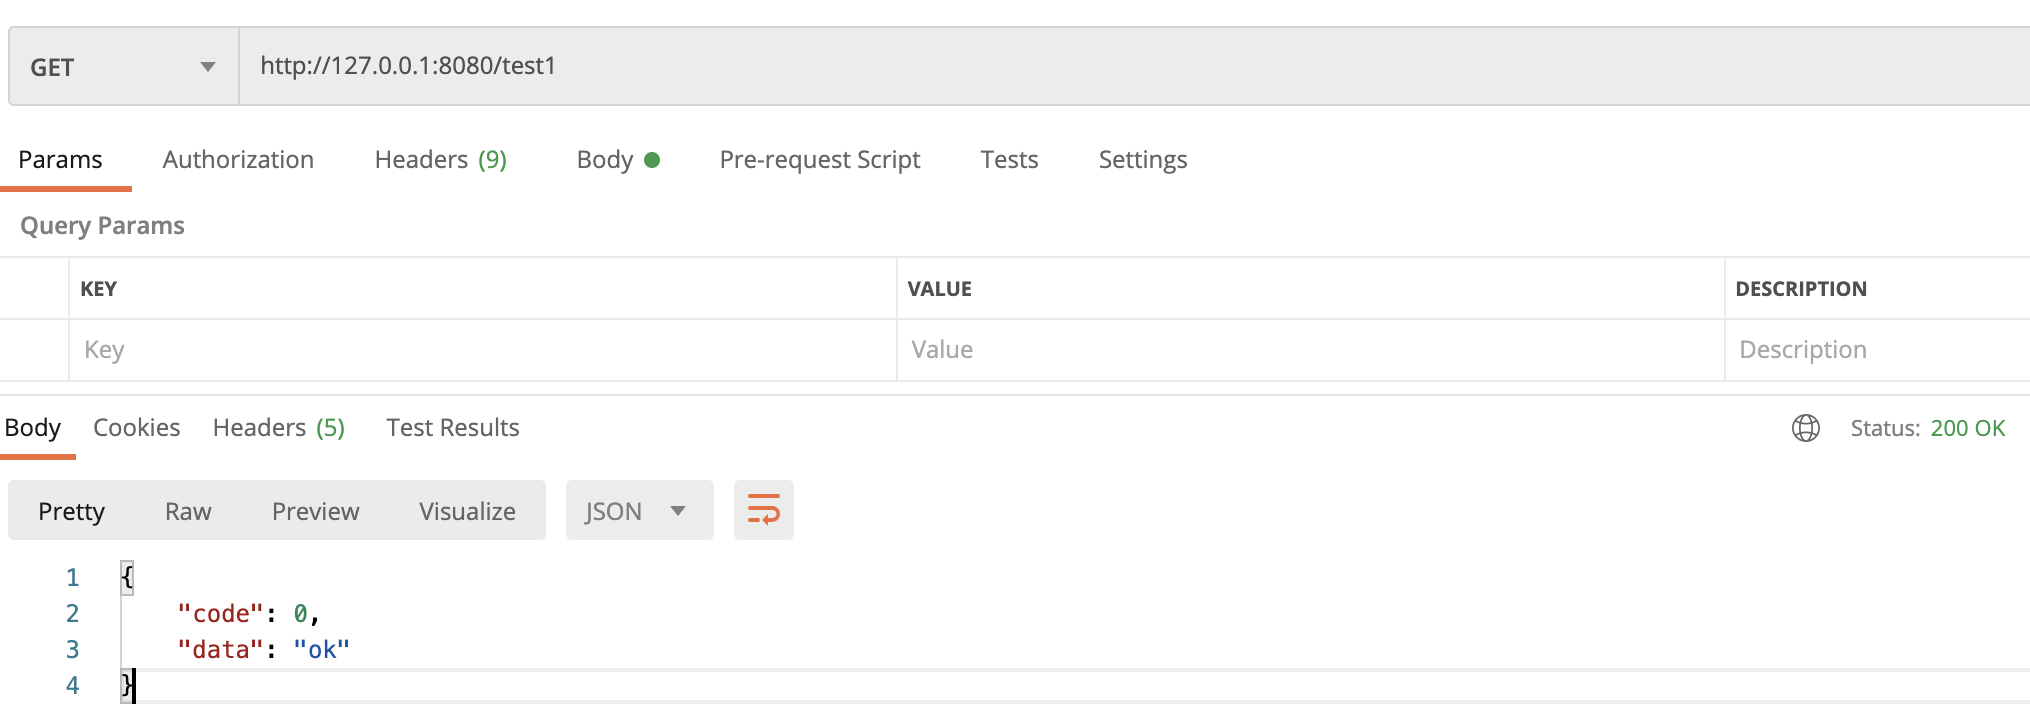Switch to Raw response view
The width and height of the screenshot is (2030, 722).
(188, 511)
